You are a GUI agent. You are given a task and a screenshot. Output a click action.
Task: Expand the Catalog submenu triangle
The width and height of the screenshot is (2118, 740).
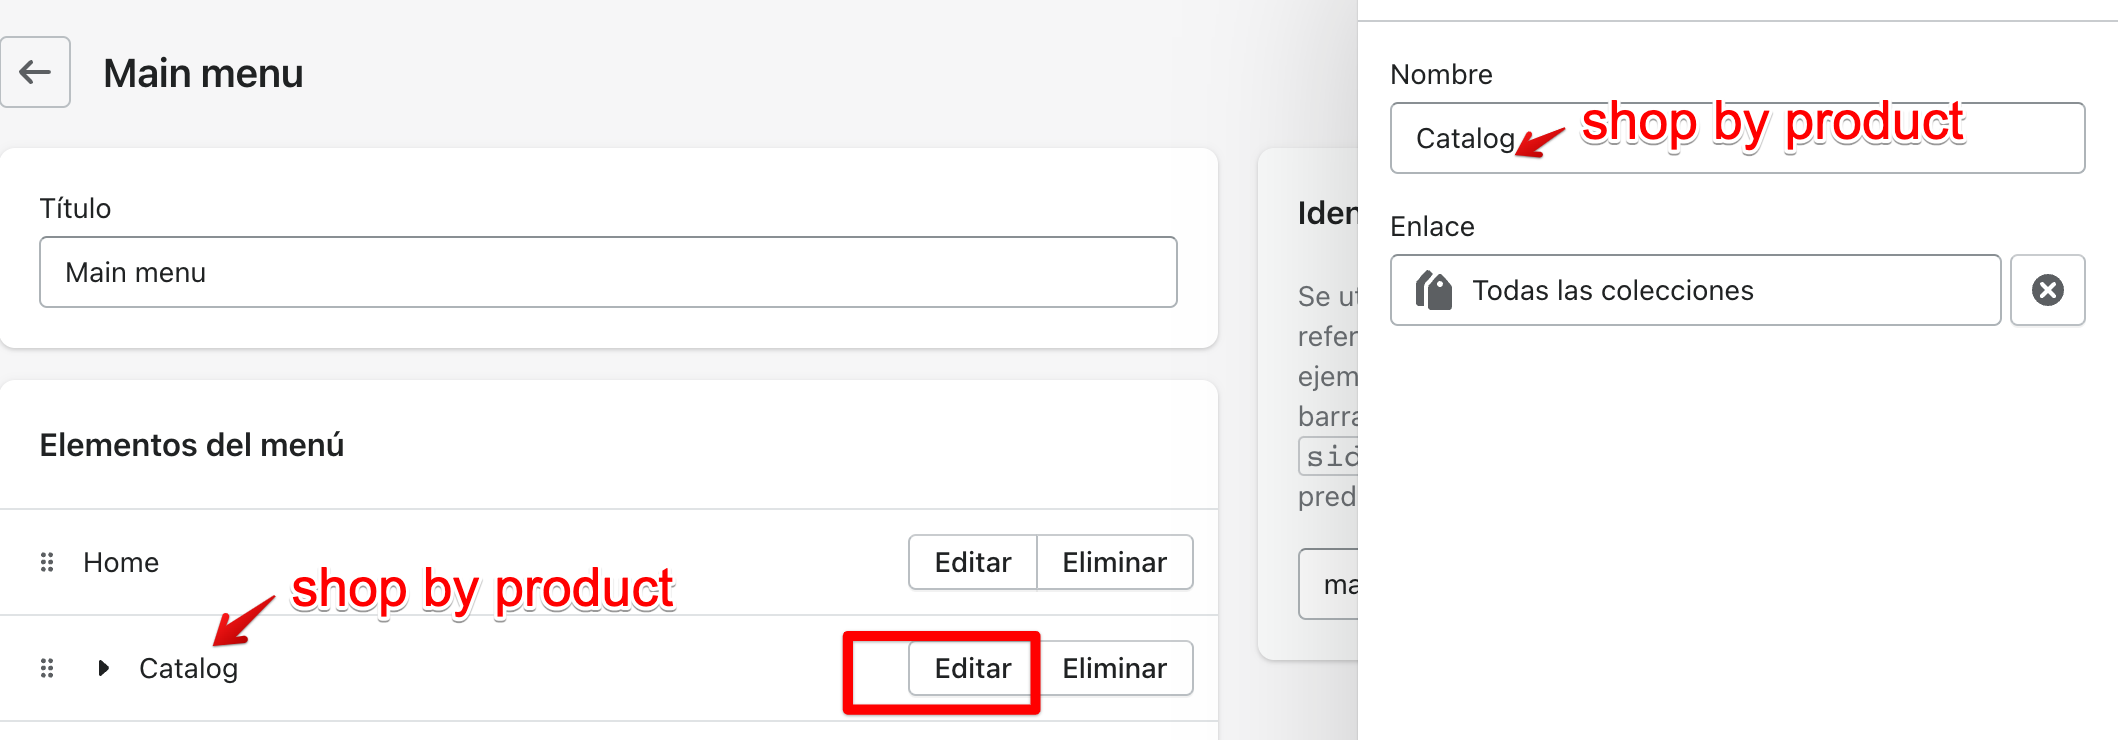(104, 668)
